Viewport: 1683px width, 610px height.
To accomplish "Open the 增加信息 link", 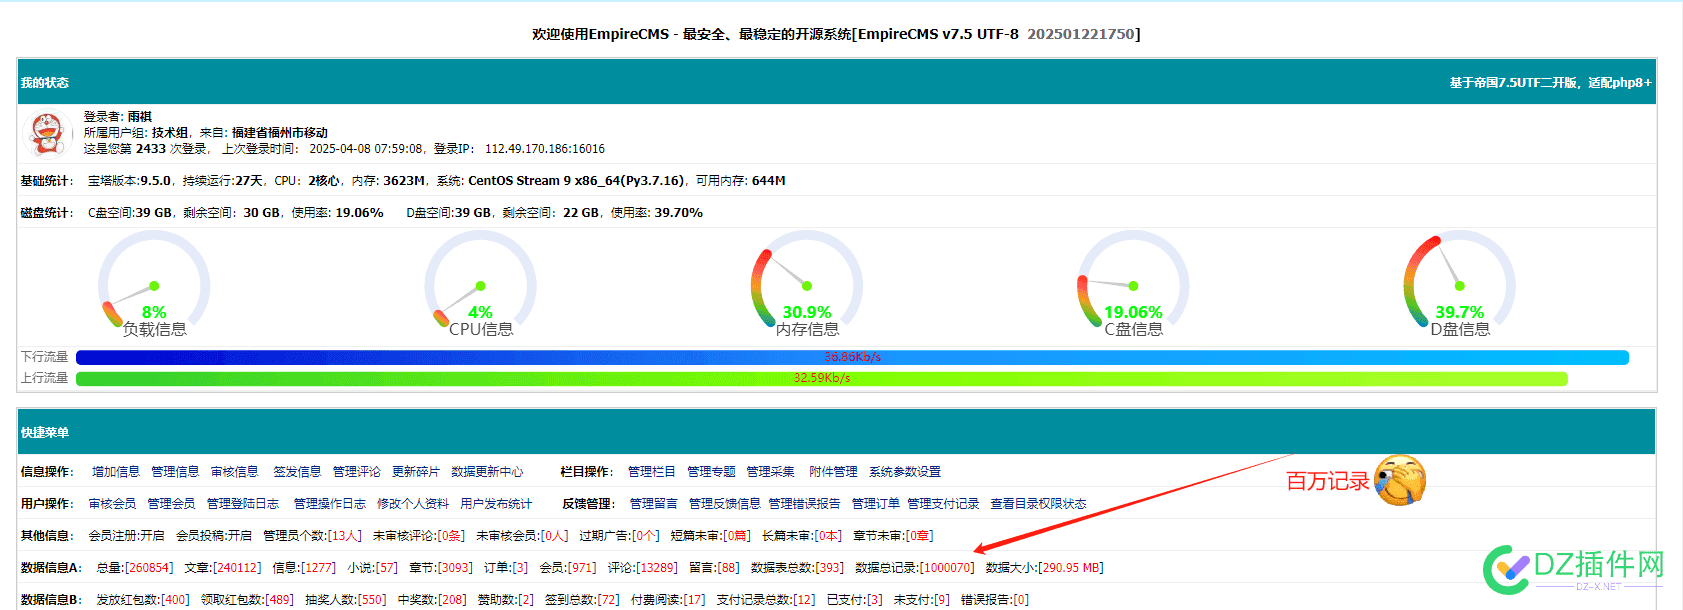I will pyautogui.click(x=116, y=472).
